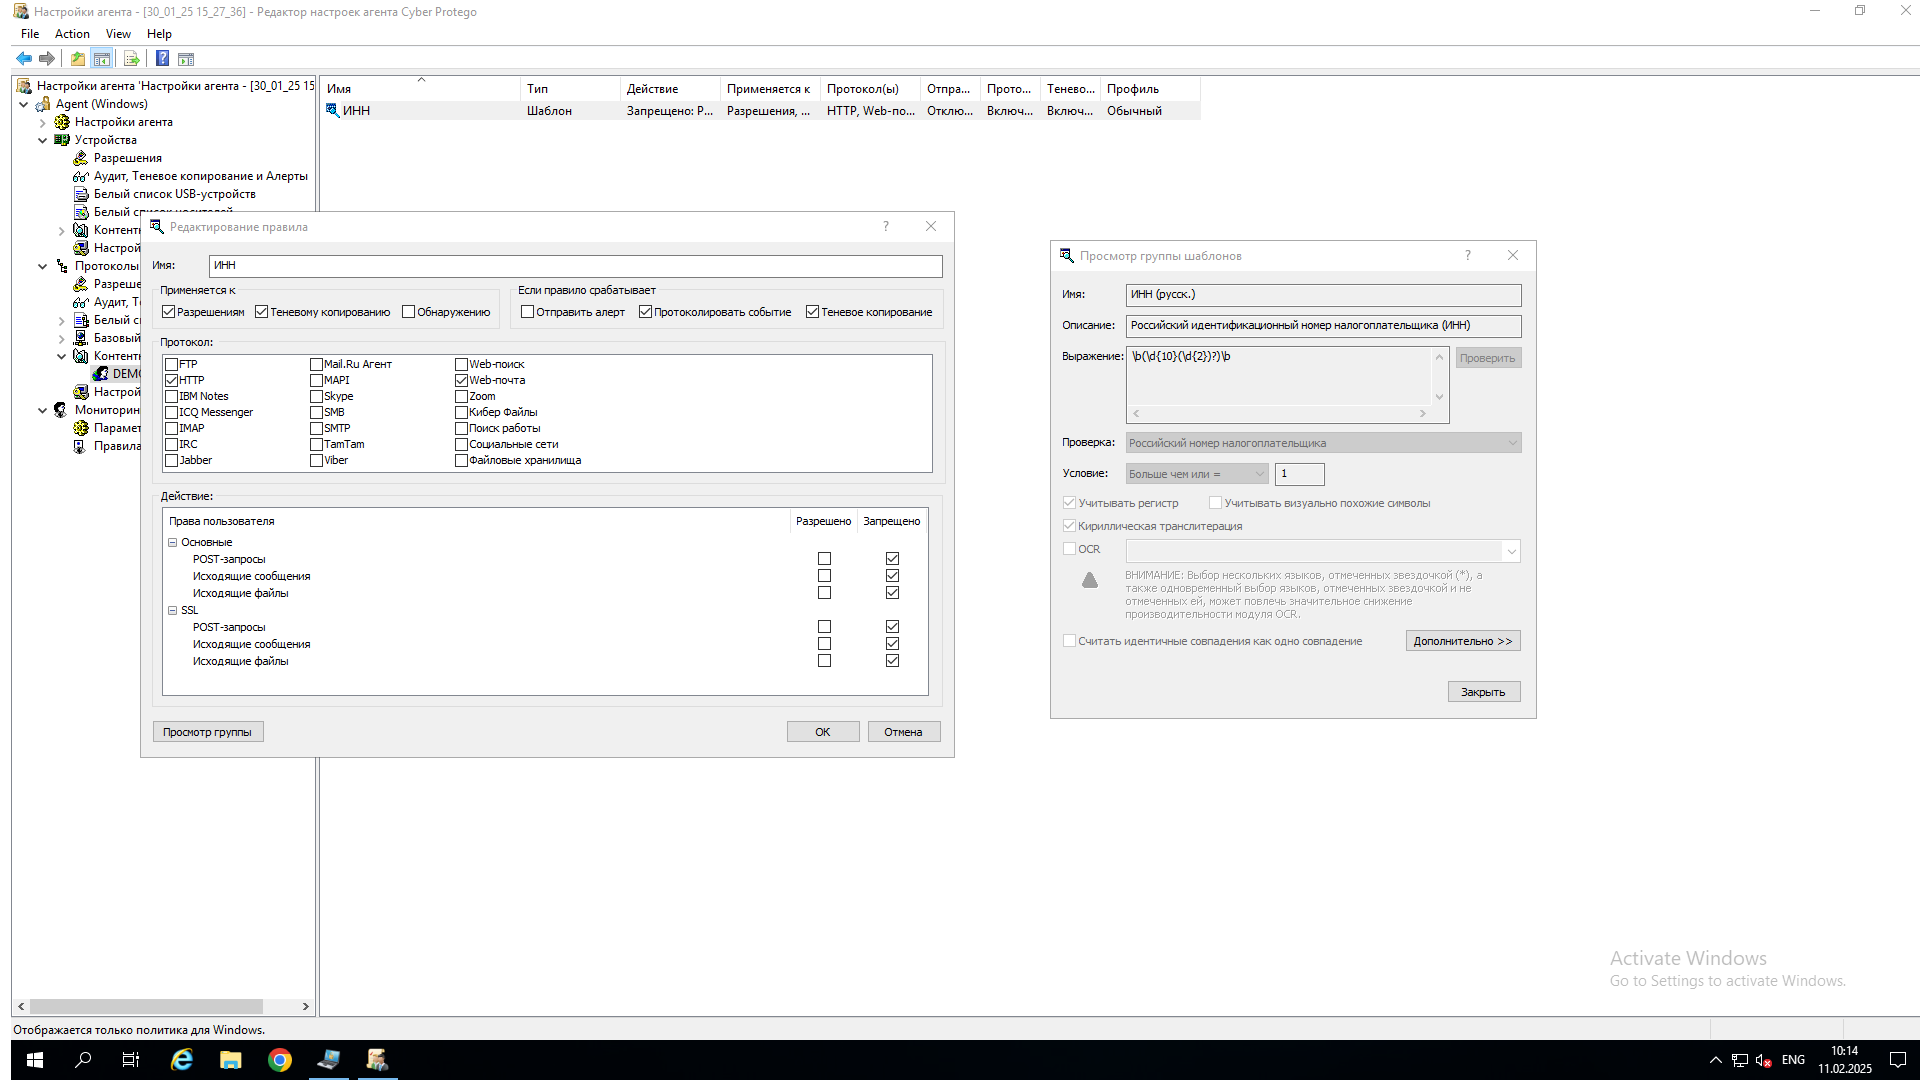This screenshot has width=1920, height=1080.
Task: Click the Отмена button
Action: (x=904, y=732)
